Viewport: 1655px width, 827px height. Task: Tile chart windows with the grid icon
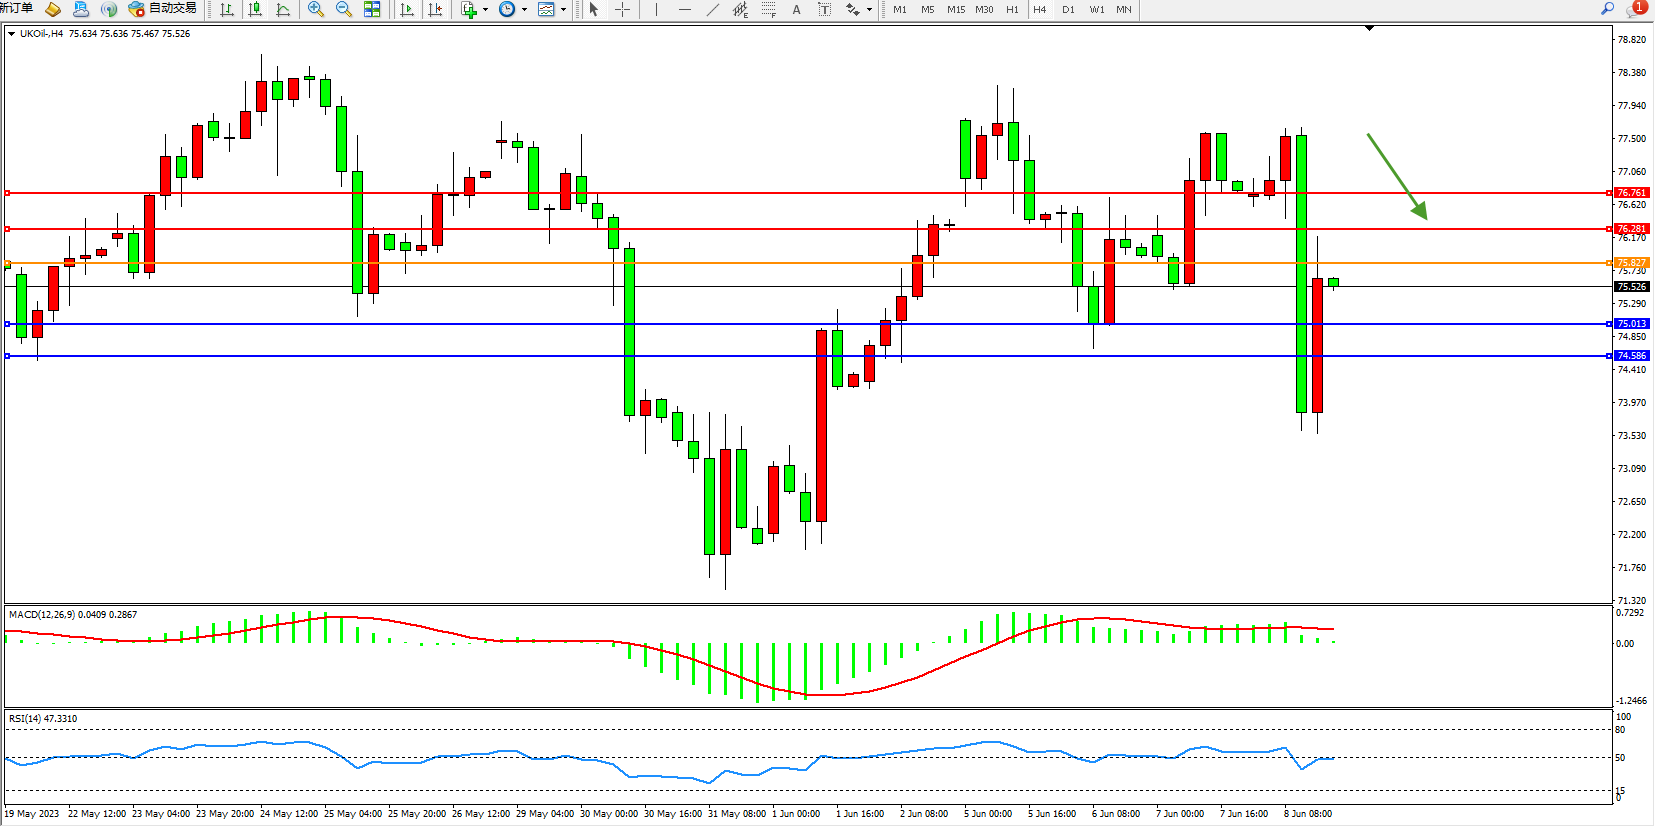coord(372,9)
